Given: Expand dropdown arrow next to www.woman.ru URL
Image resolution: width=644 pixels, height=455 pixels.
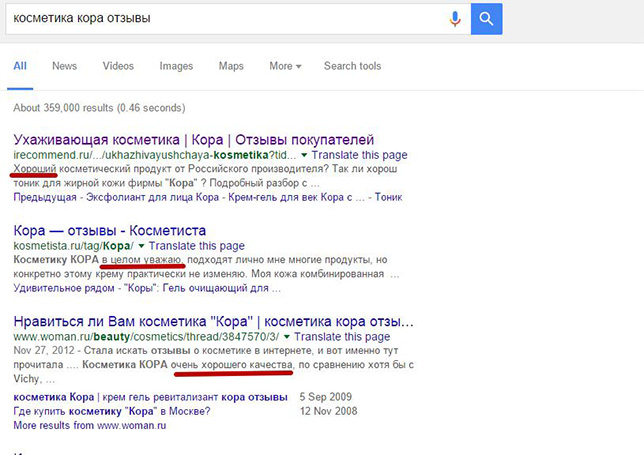Looking at the screenshot, I should (287, 337).
